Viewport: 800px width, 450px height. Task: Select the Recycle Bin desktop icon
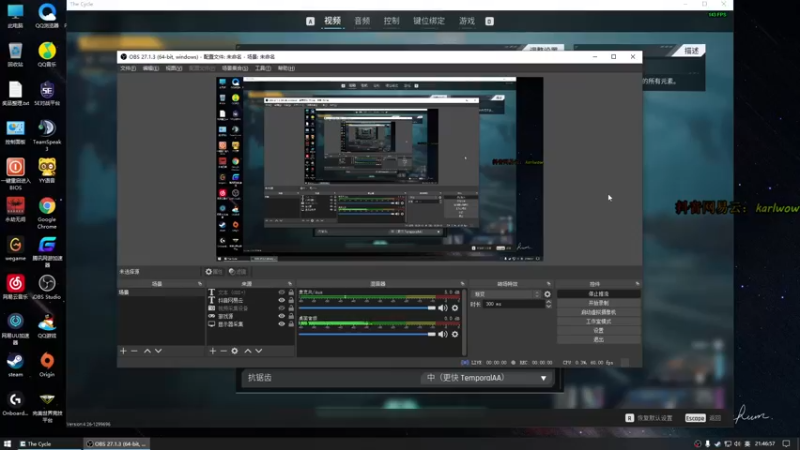click(15, 55)
